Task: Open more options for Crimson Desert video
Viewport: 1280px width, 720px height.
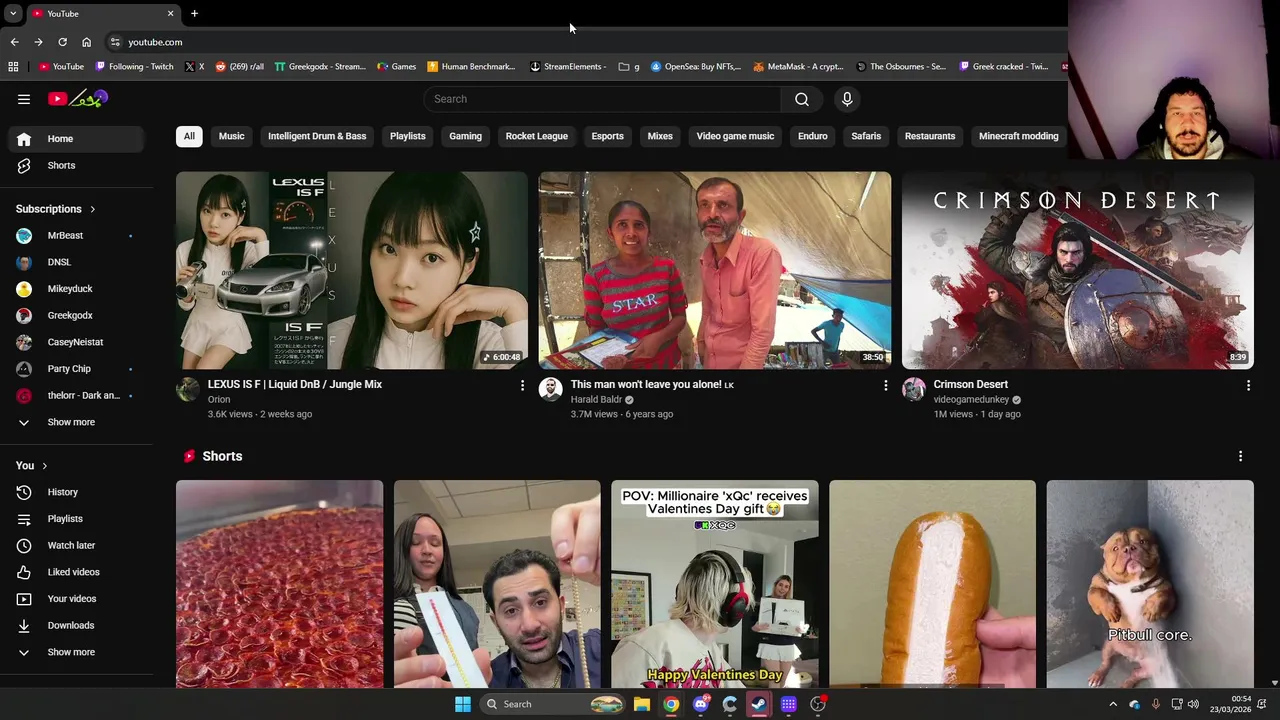Action: (x=1248, y=385)
